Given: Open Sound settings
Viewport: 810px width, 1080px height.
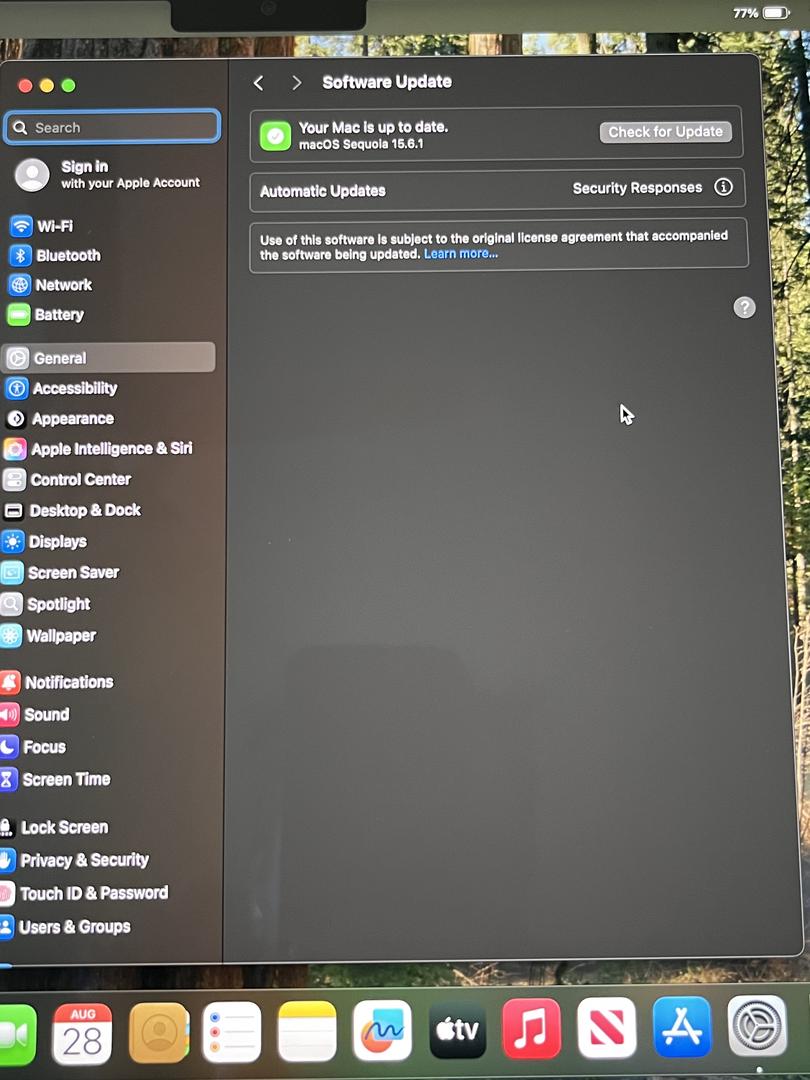Looking at the screenshot, I should coord(35,714).
